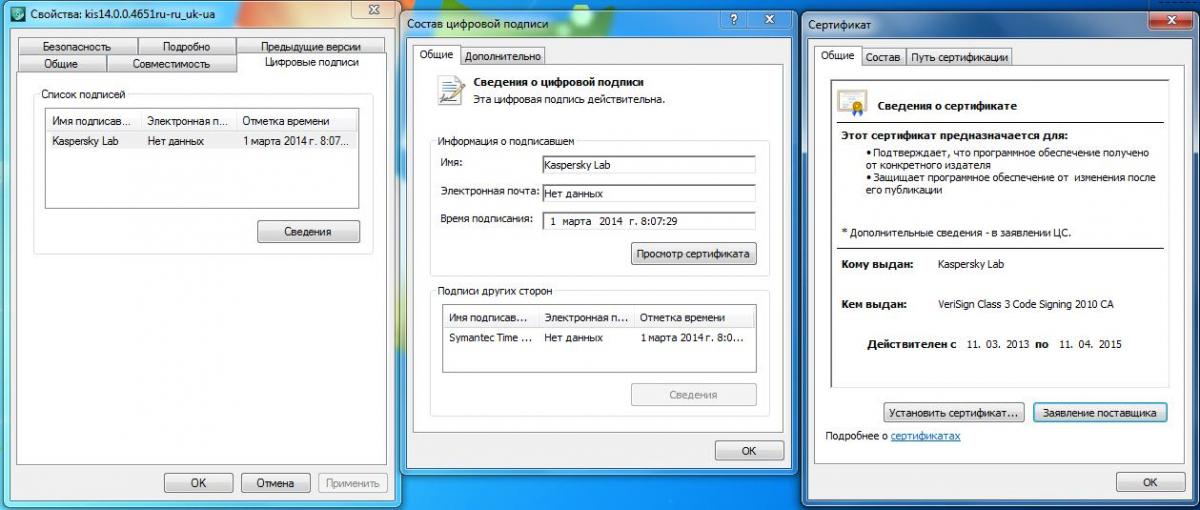Click Просмотр сертификата button
This screenshot has width=1200, height=510.
point(694,254)
